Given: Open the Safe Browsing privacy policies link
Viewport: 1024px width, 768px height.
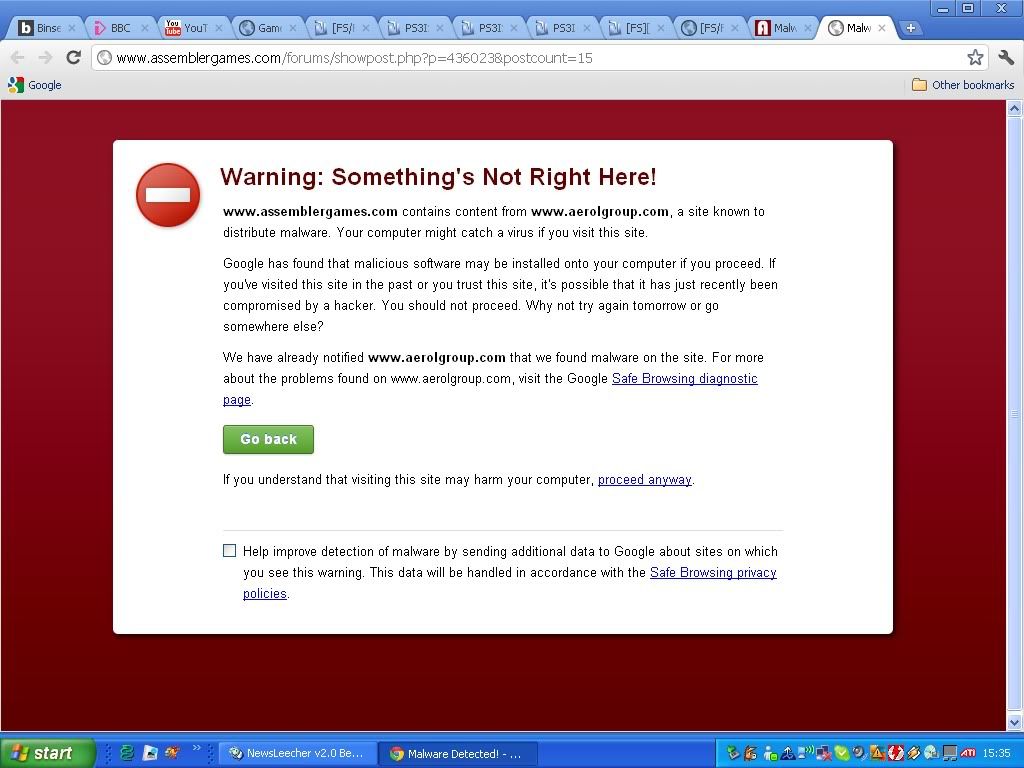Looking at the screenshot, I should coord(713,573).
